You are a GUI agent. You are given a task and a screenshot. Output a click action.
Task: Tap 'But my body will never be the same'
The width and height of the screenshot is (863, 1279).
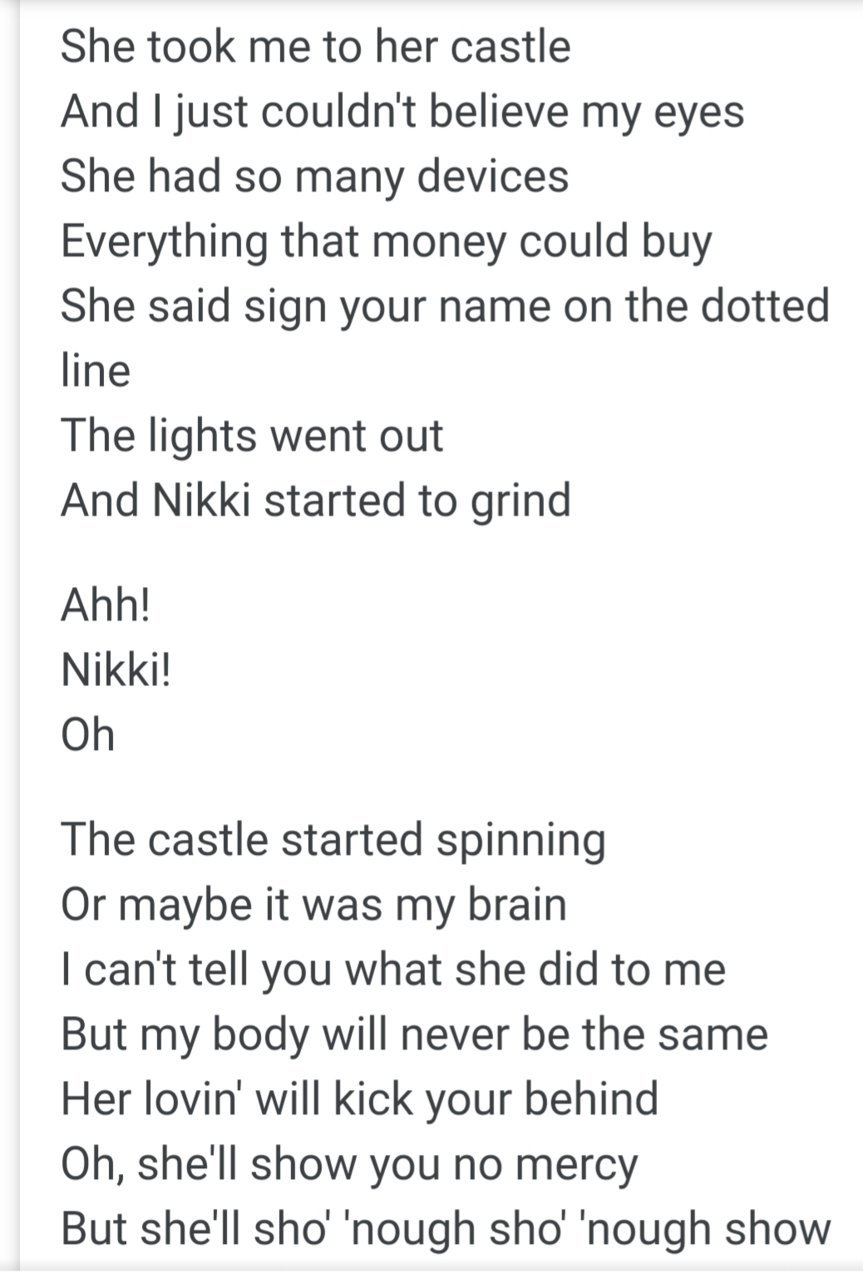(x=414, y=1034)
